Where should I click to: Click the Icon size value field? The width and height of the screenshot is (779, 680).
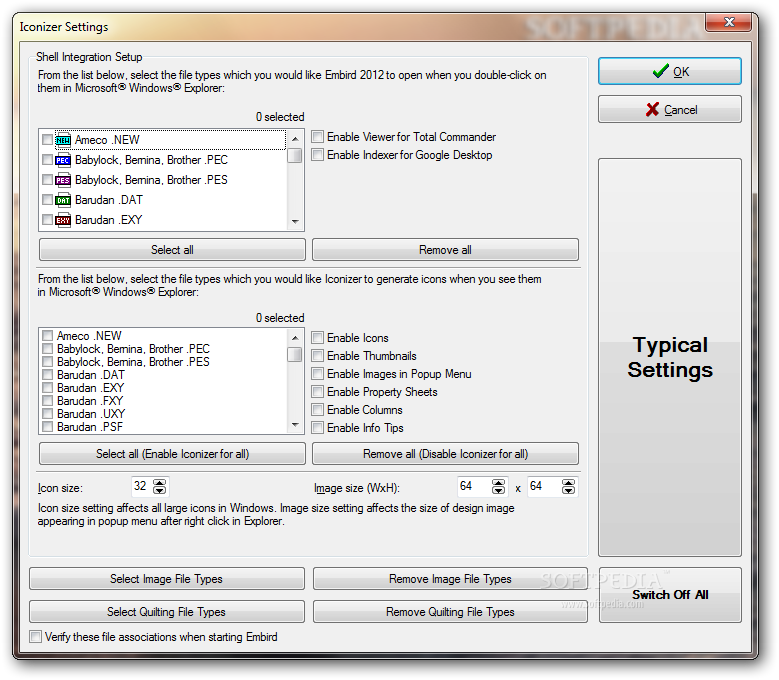tap(142, 486)
